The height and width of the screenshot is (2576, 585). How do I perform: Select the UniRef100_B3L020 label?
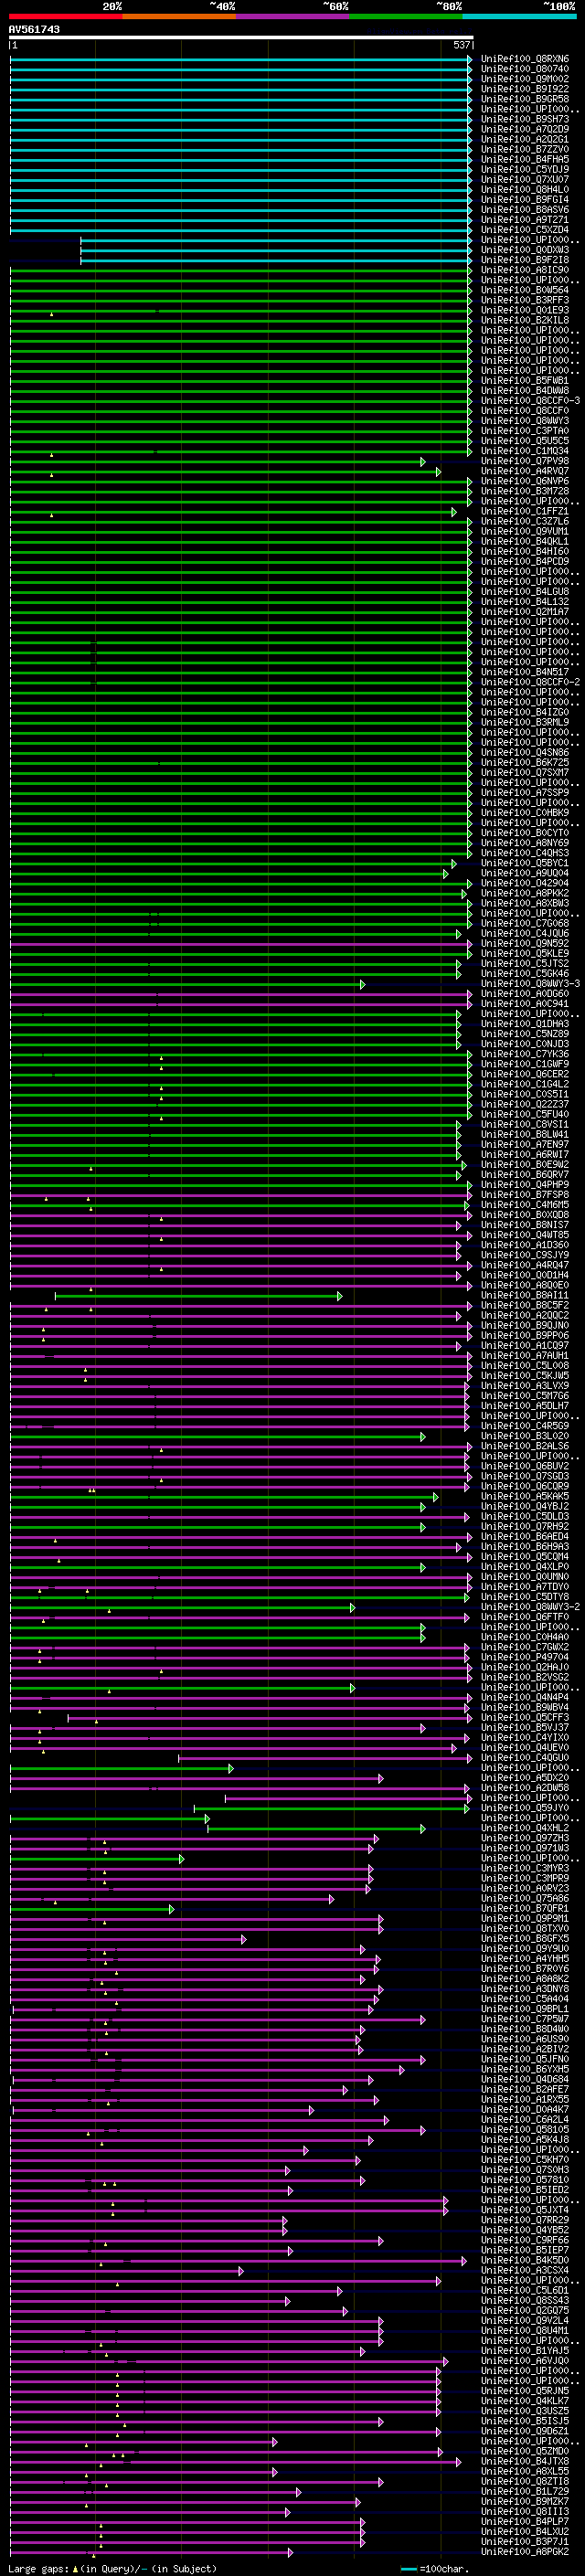525,1437
